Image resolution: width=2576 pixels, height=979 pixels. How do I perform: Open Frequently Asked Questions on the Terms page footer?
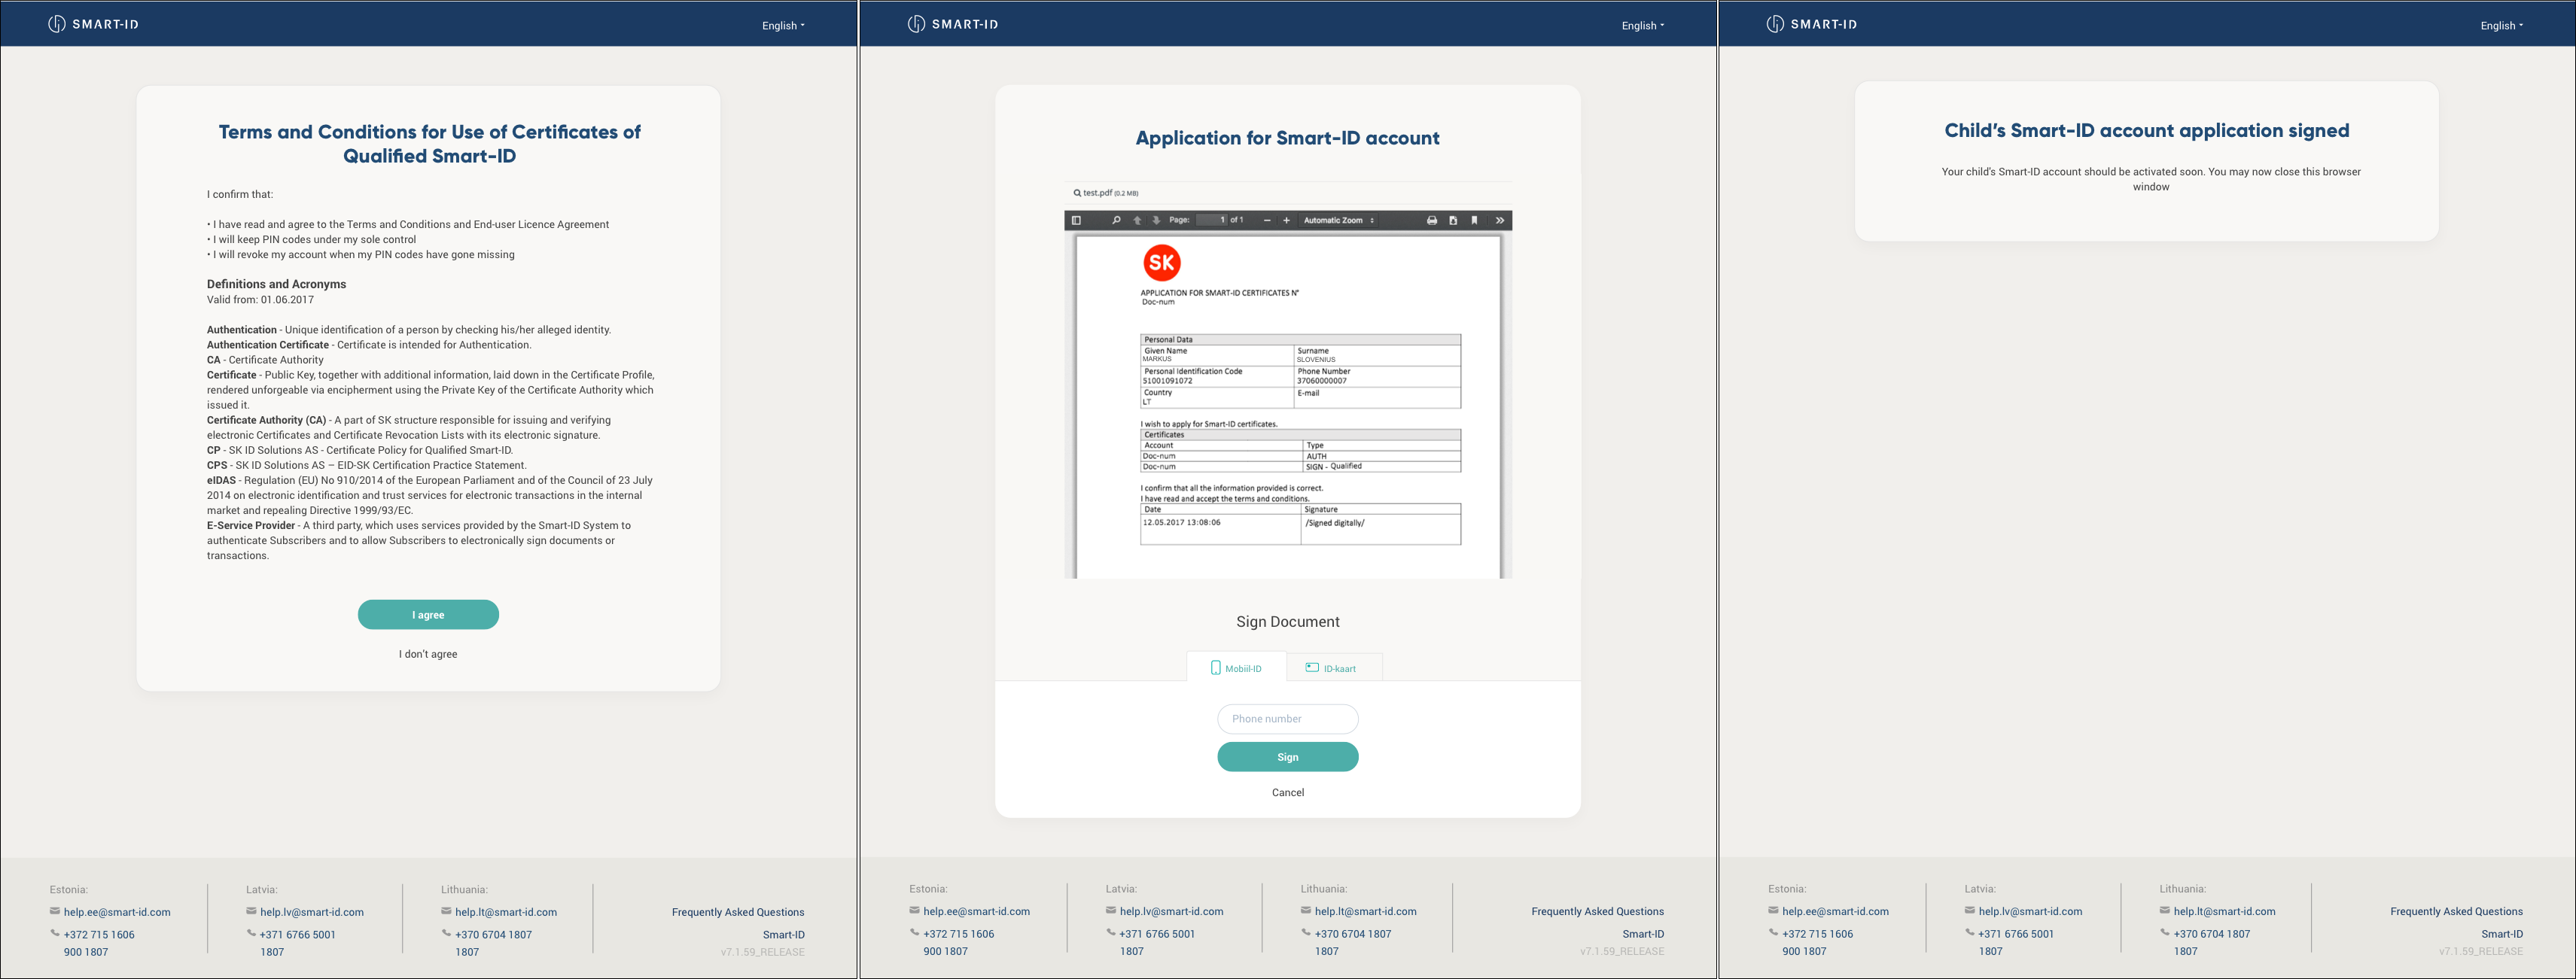tap(738, 912)
